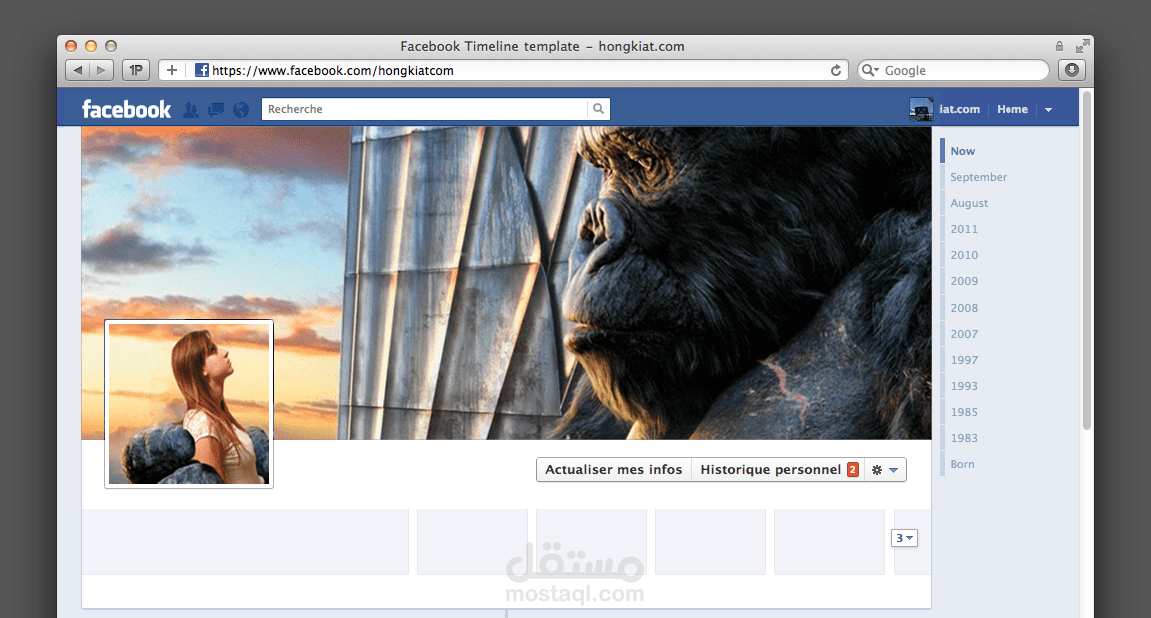Click the Google search magnifier icon
The image size is (1151, 618).
point(870,70)
